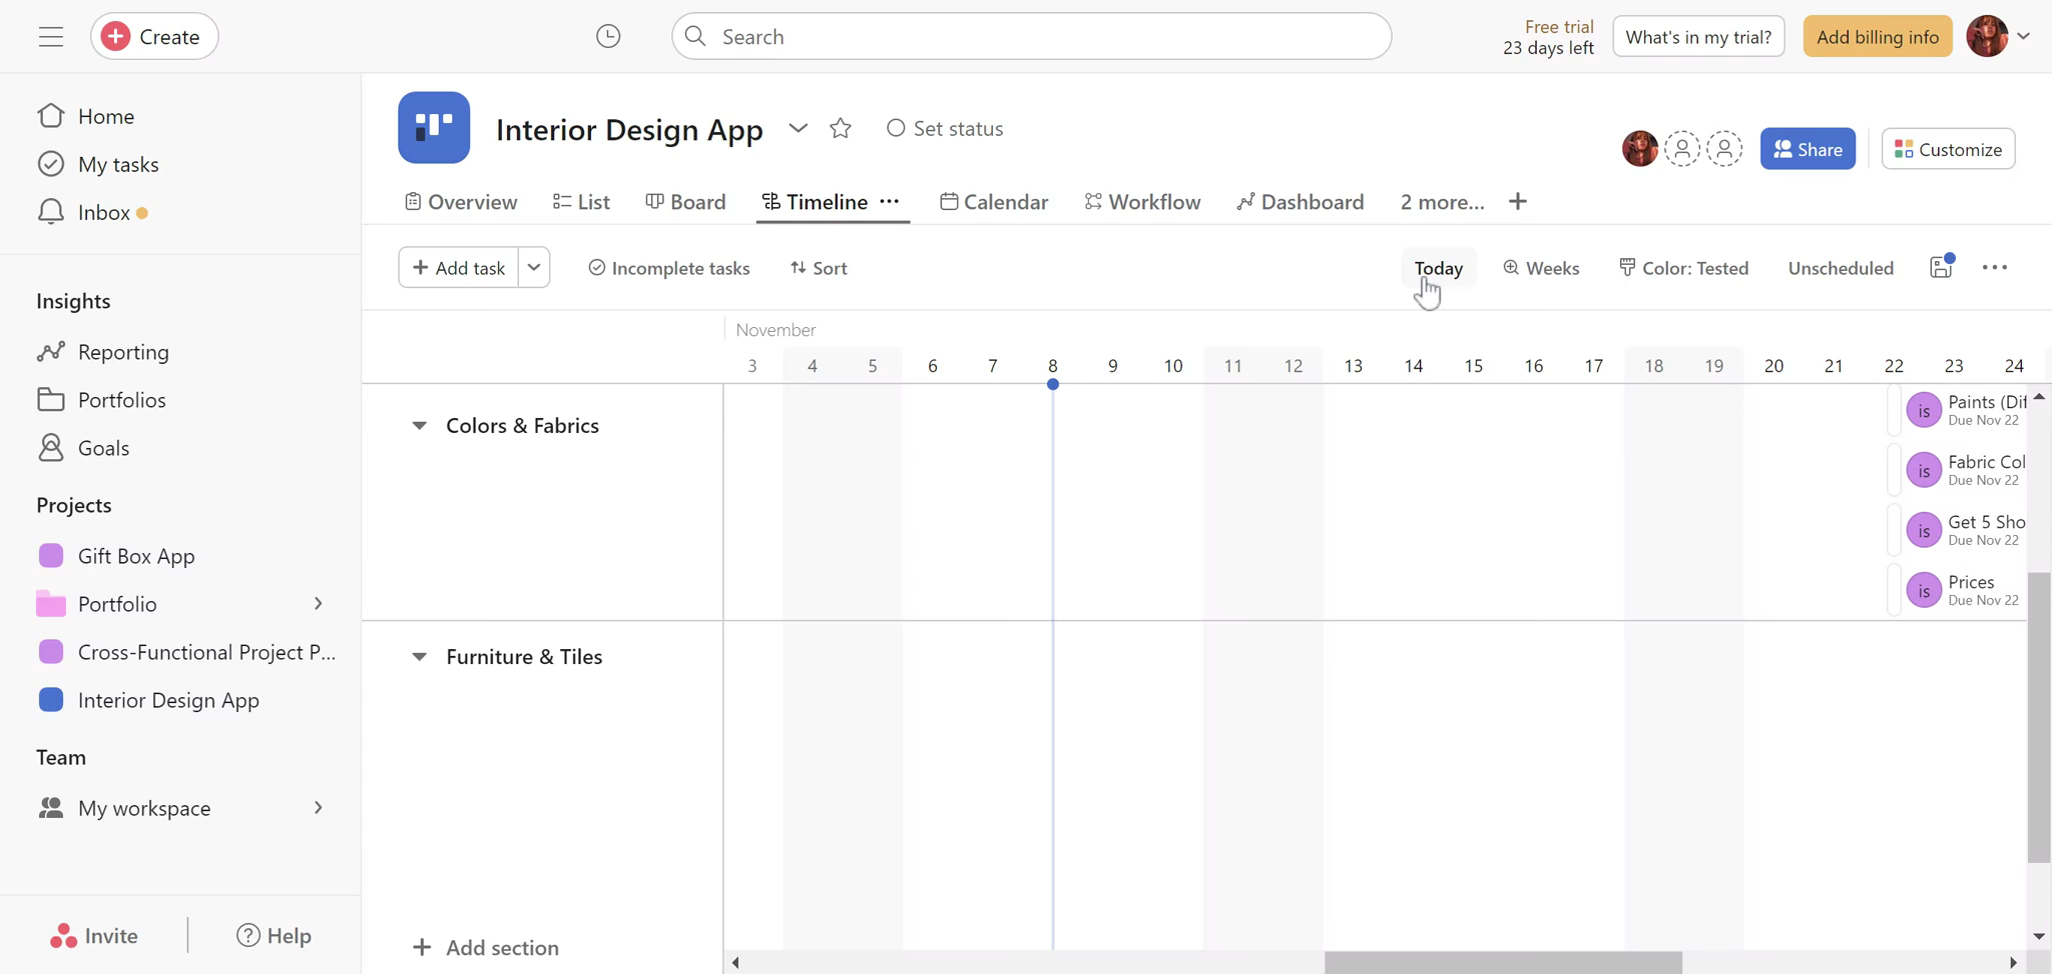Switch to Calendar tab

(x=994, y=202)
